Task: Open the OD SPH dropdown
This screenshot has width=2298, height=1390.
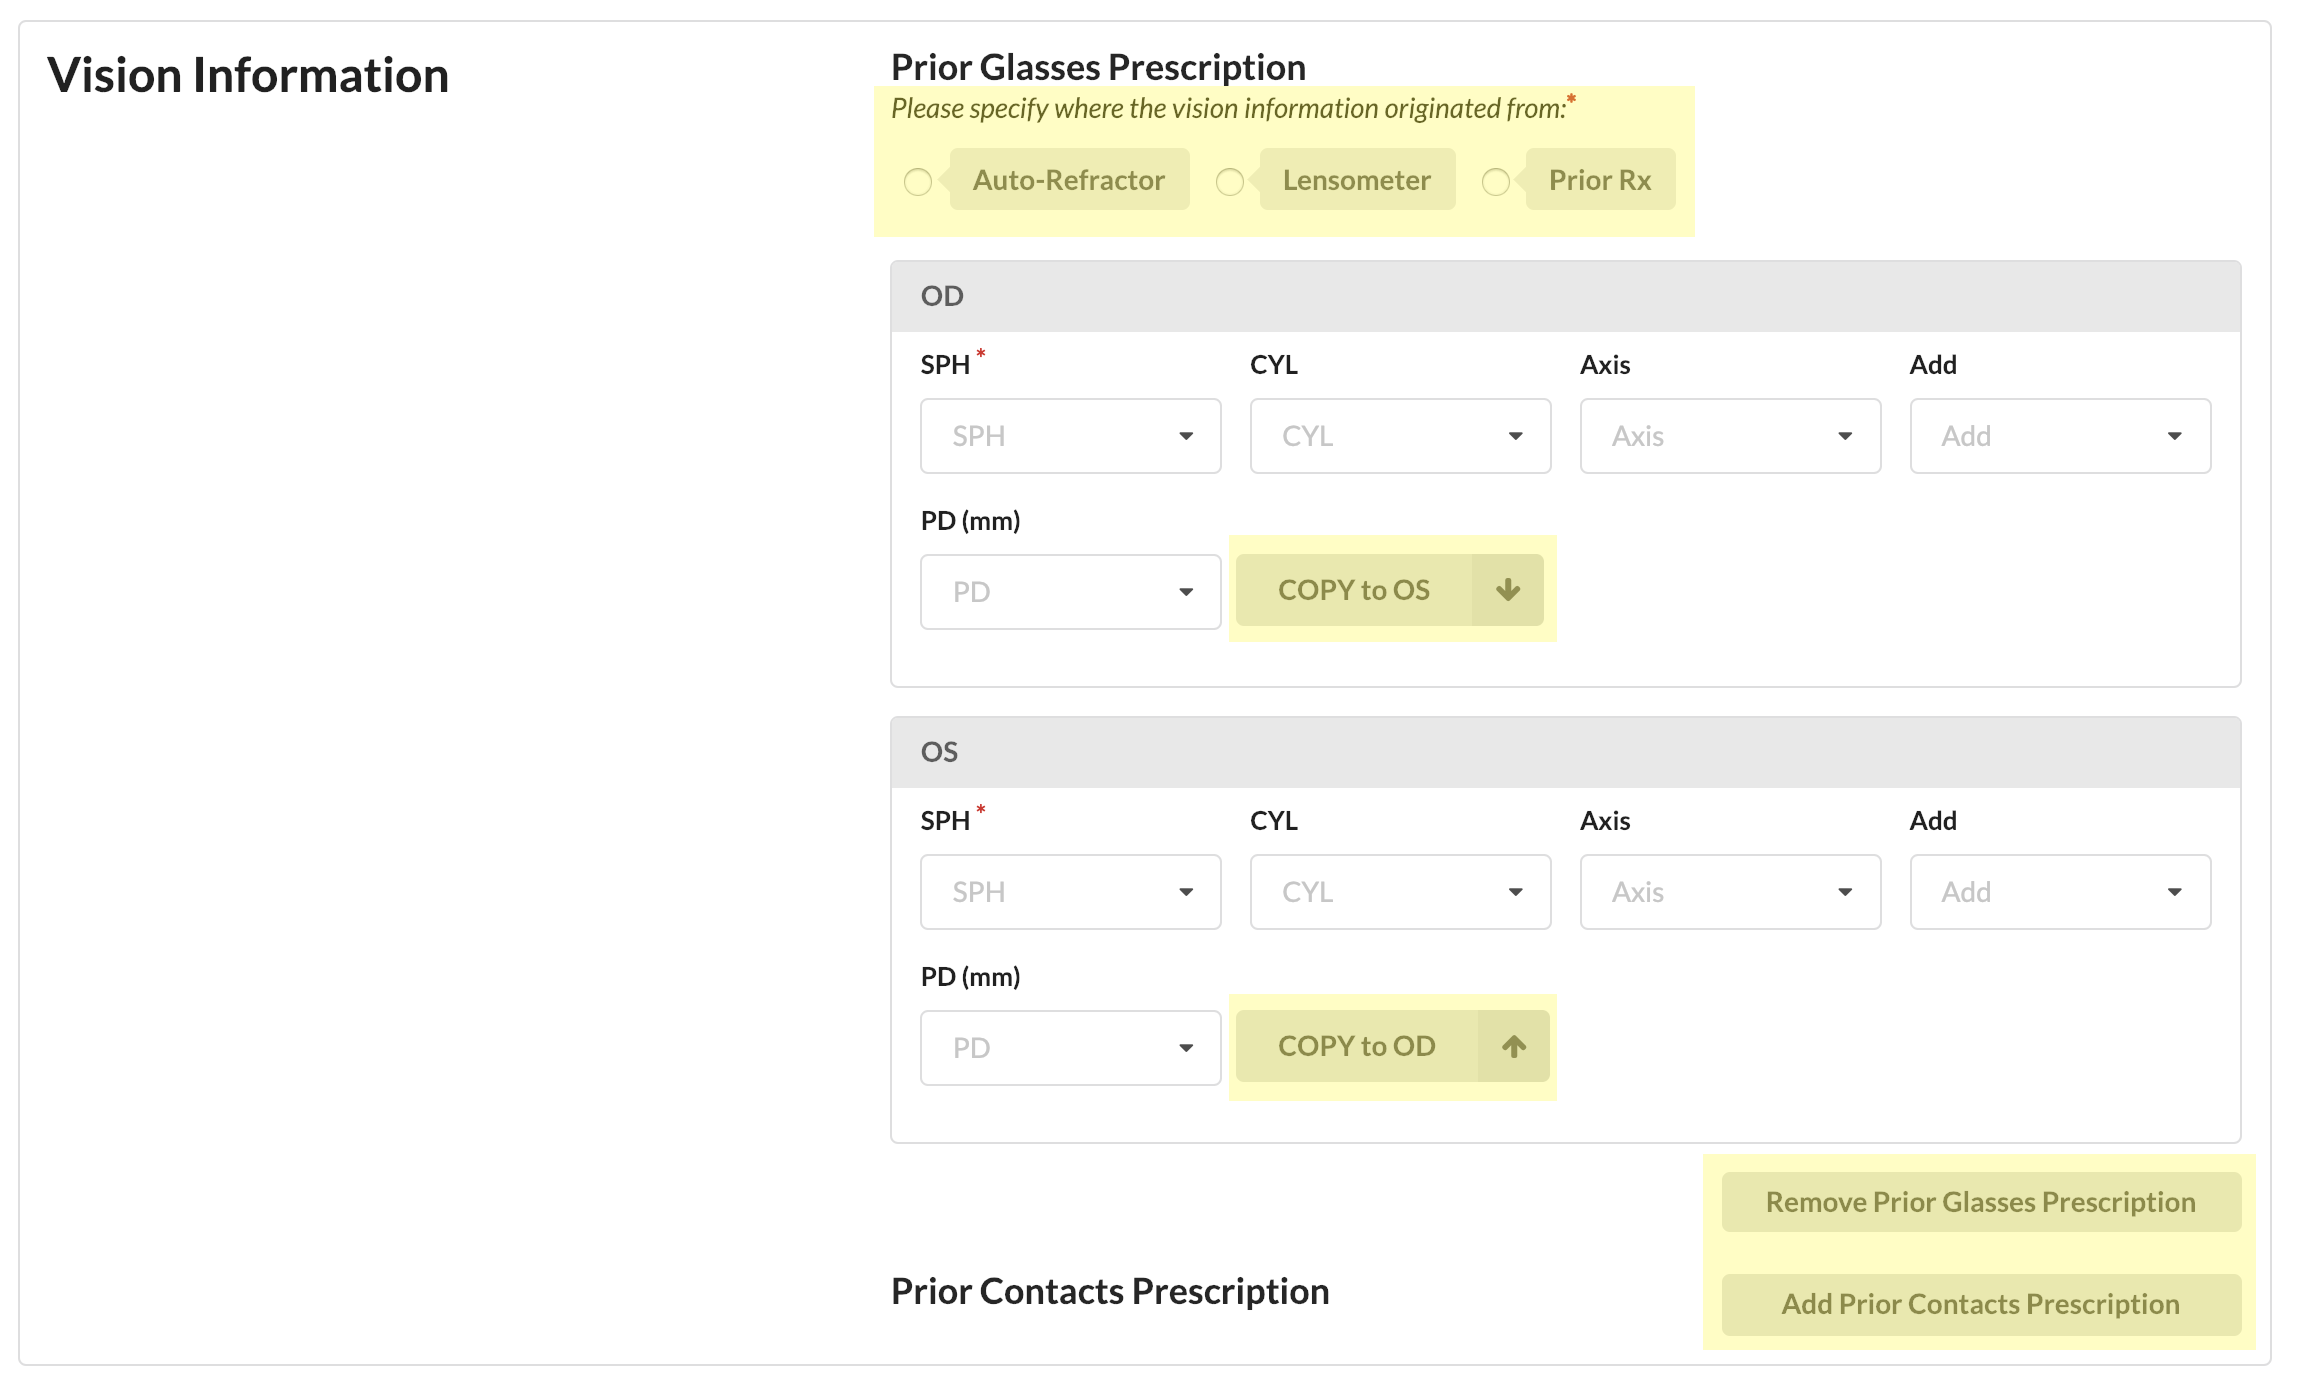Action: coord(1070,436)
